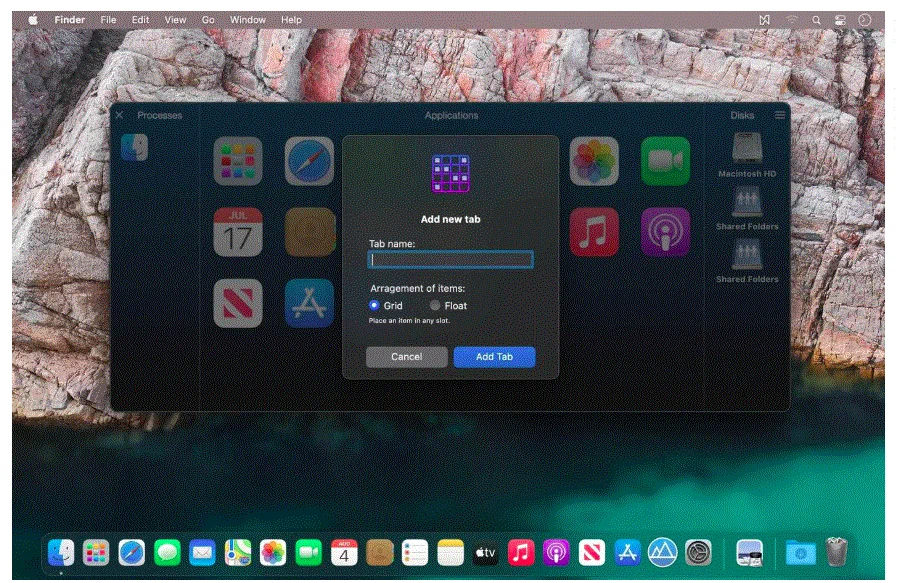Select the Float arrangement radio button
This screenshot has width=899, height=583.
435,306
